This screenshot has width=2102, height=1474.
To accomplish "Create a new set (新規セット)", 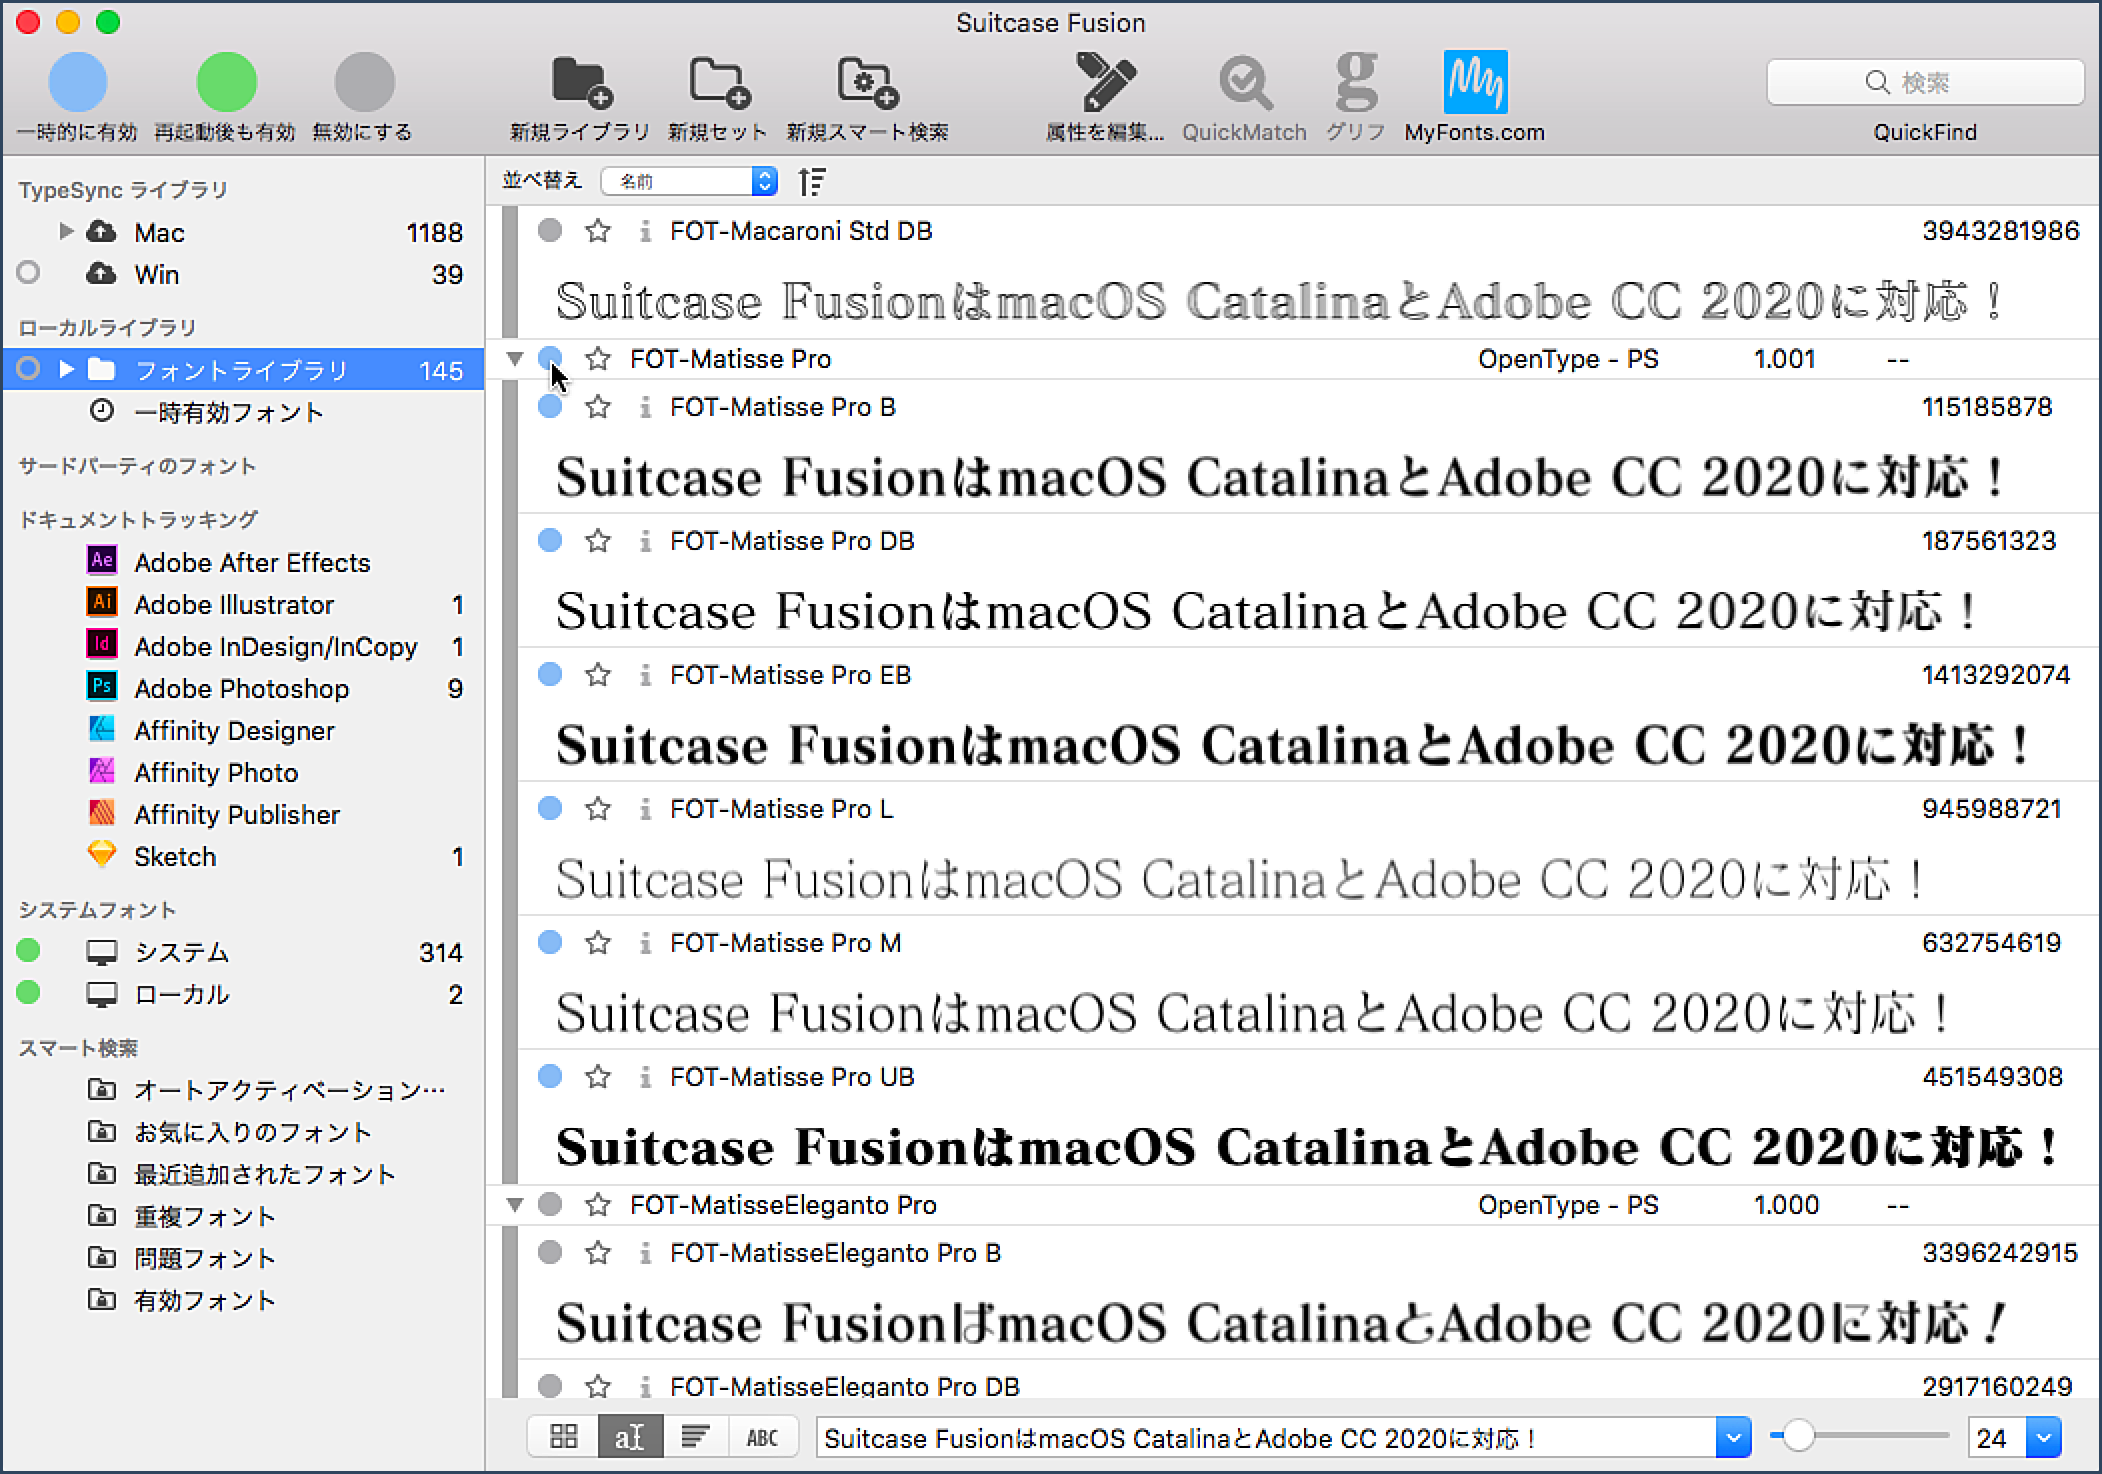I will tap(719, 82).
